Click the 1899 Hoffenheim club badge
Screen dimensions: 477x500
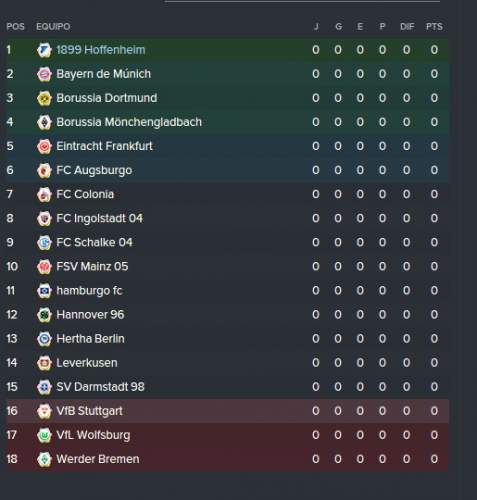tap(44, 50)
